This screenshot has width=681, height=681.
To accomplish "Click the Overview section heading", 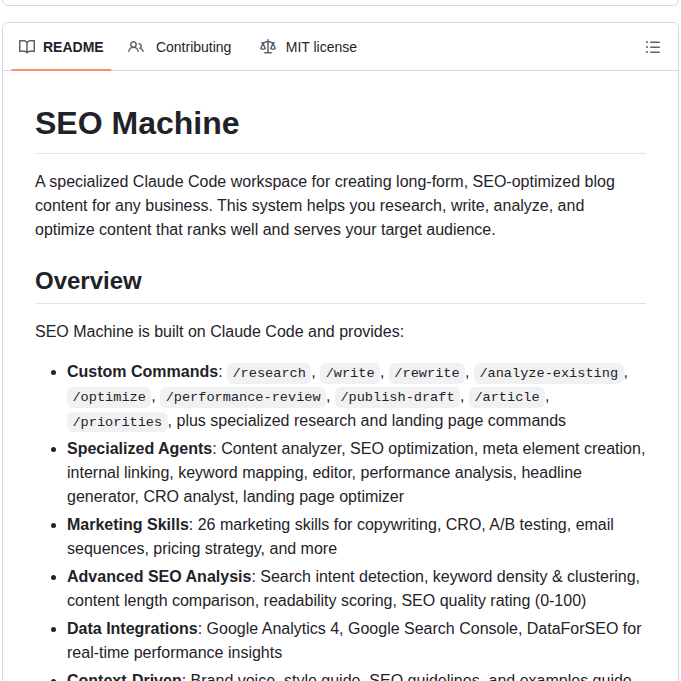I will [x=88, y=281].
